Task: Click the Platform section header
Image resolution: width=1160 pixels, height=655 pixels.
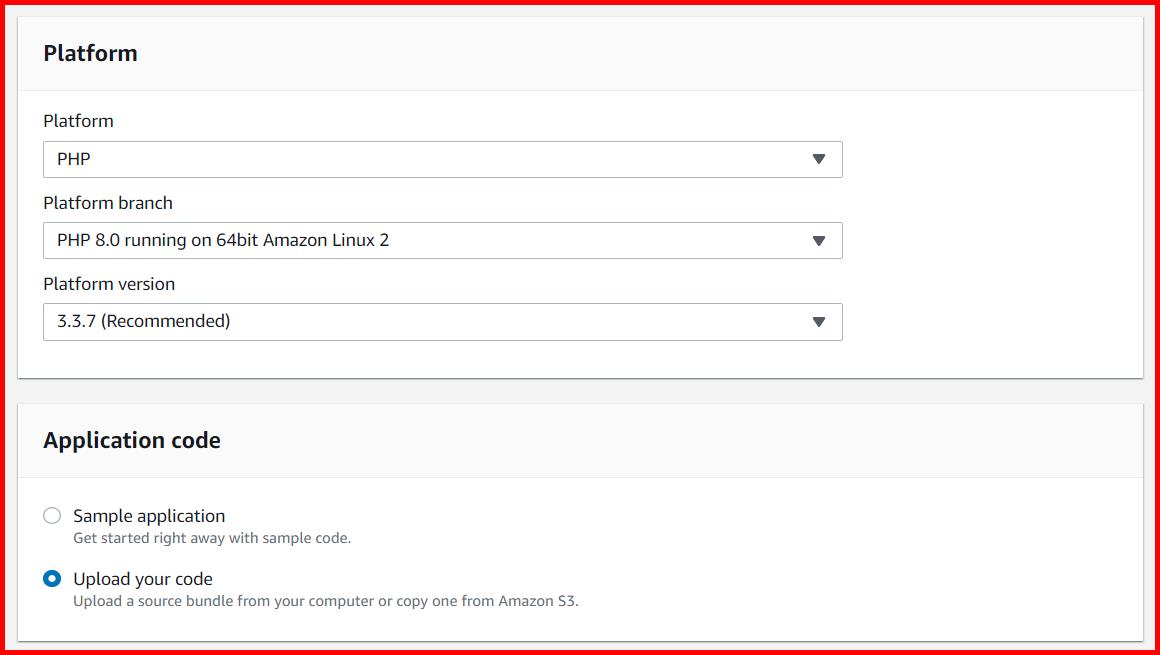Action: [x=90, y=53]
